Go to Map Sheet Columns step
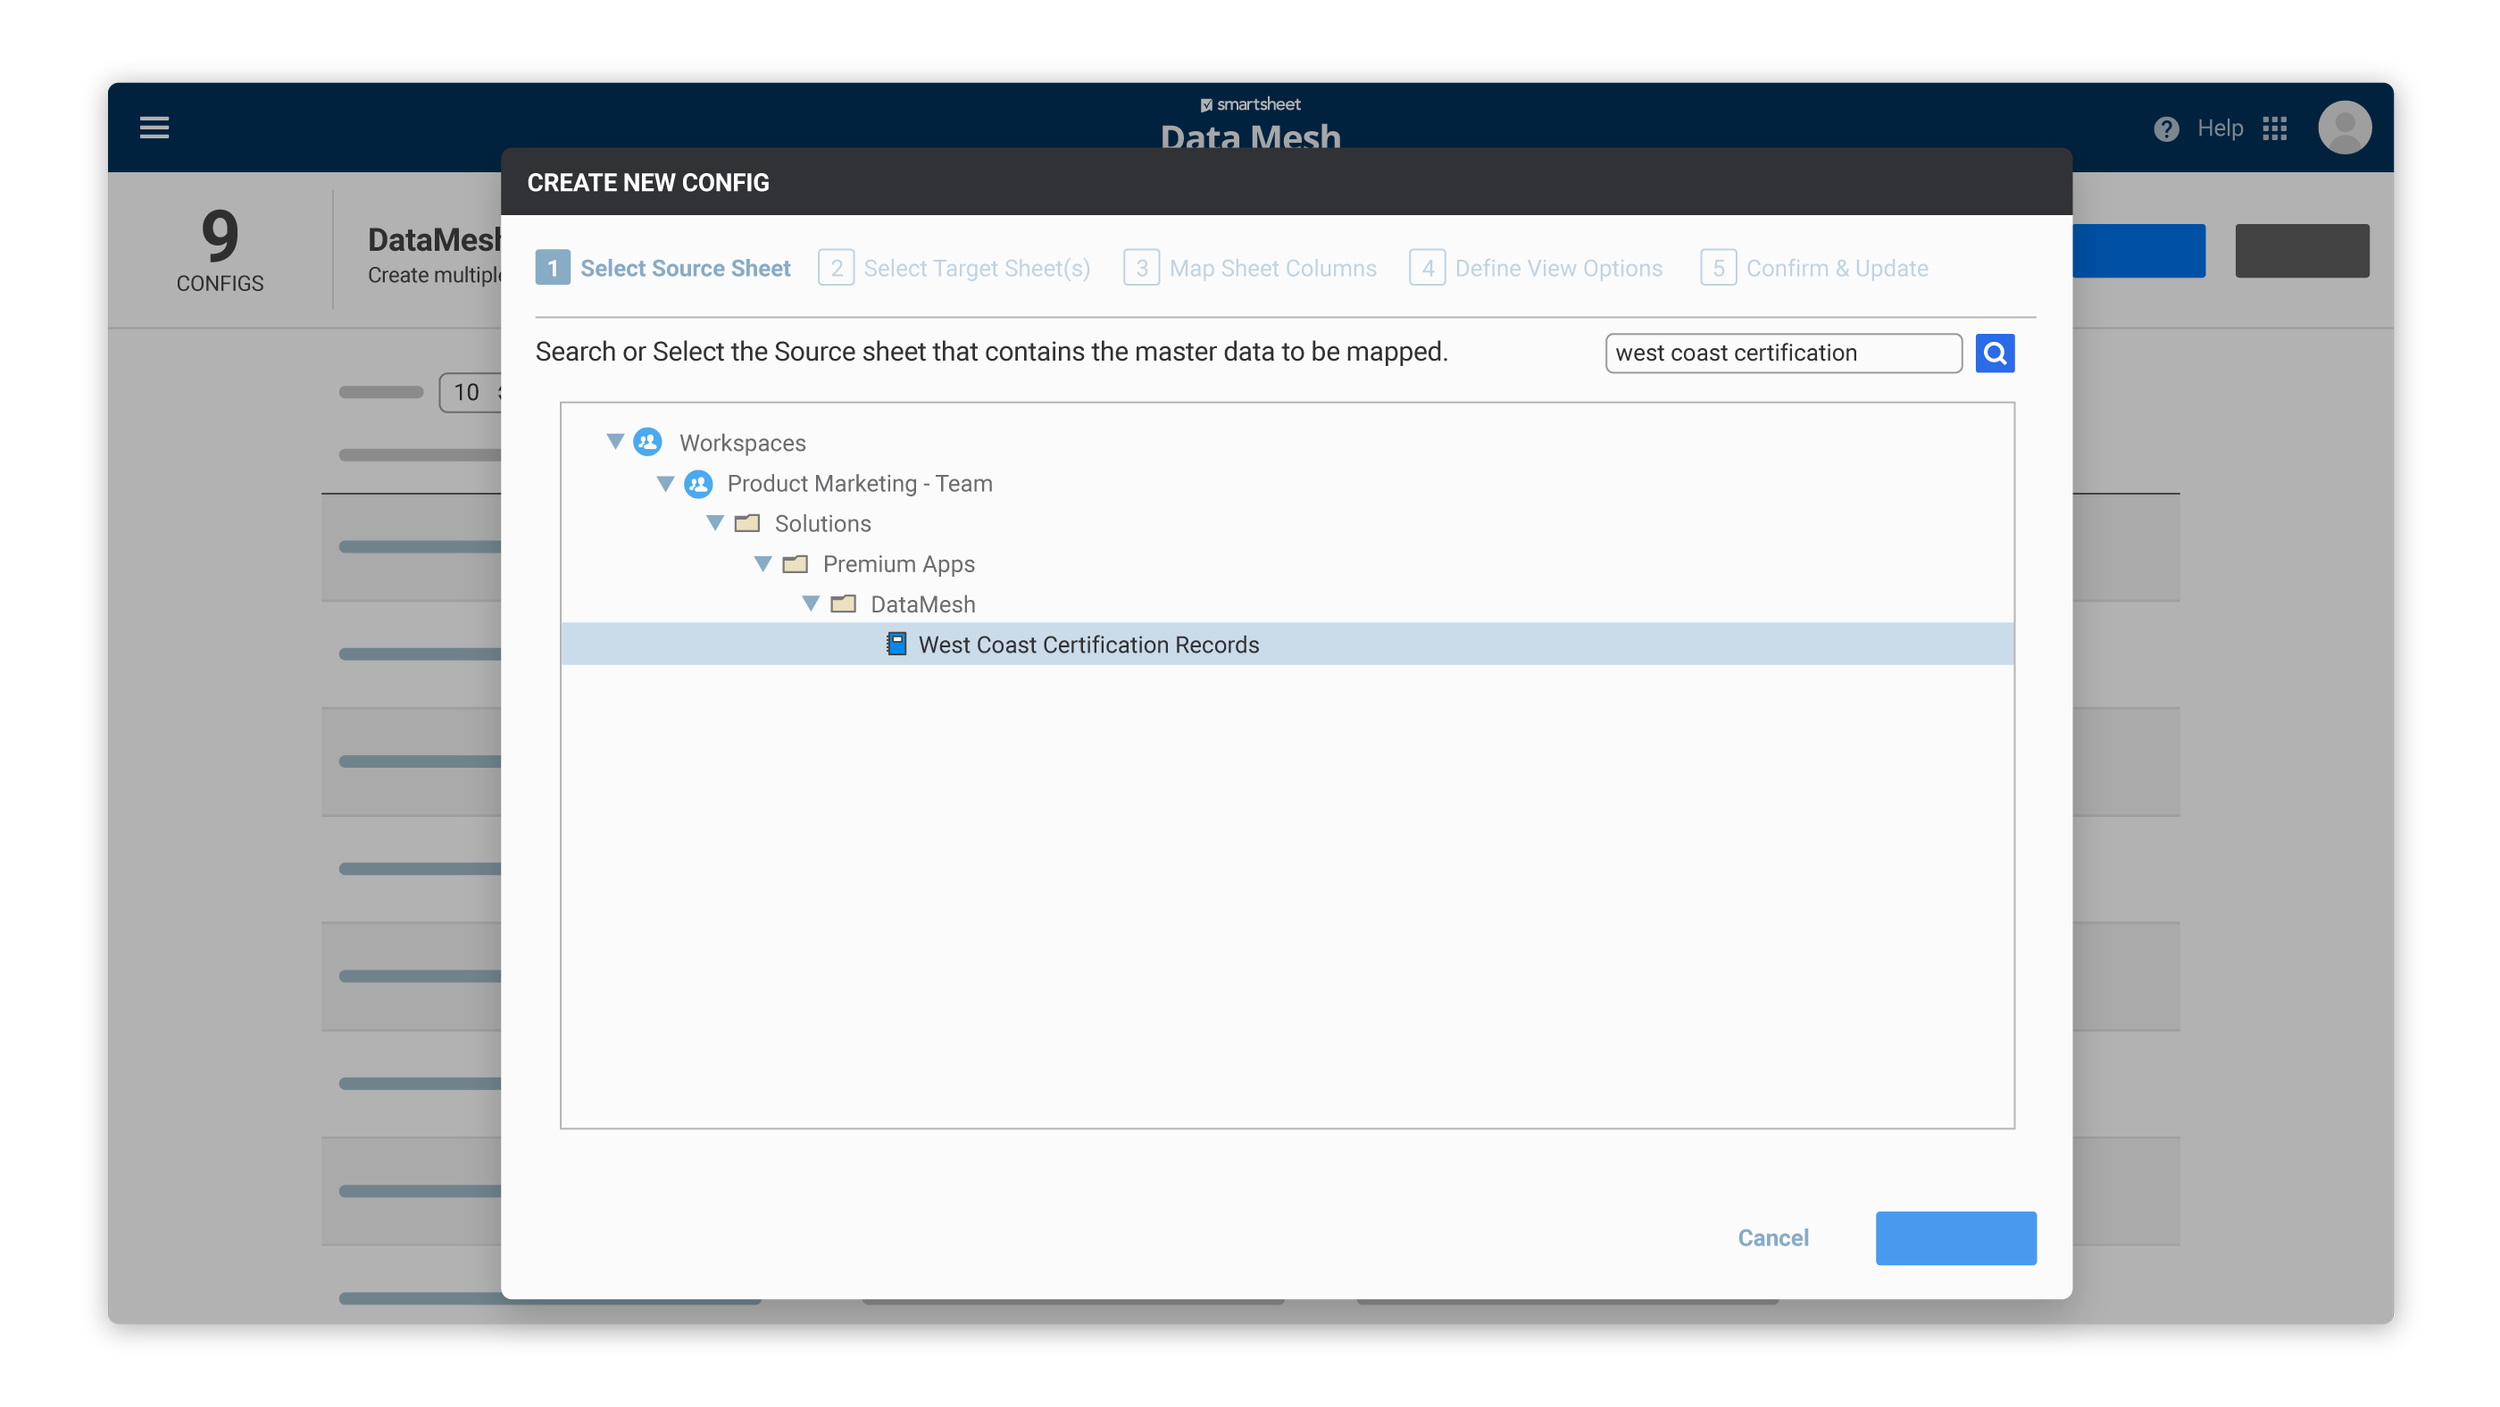The height and width of the screenshot is (1407, 2500). [x=1250, y=268]
